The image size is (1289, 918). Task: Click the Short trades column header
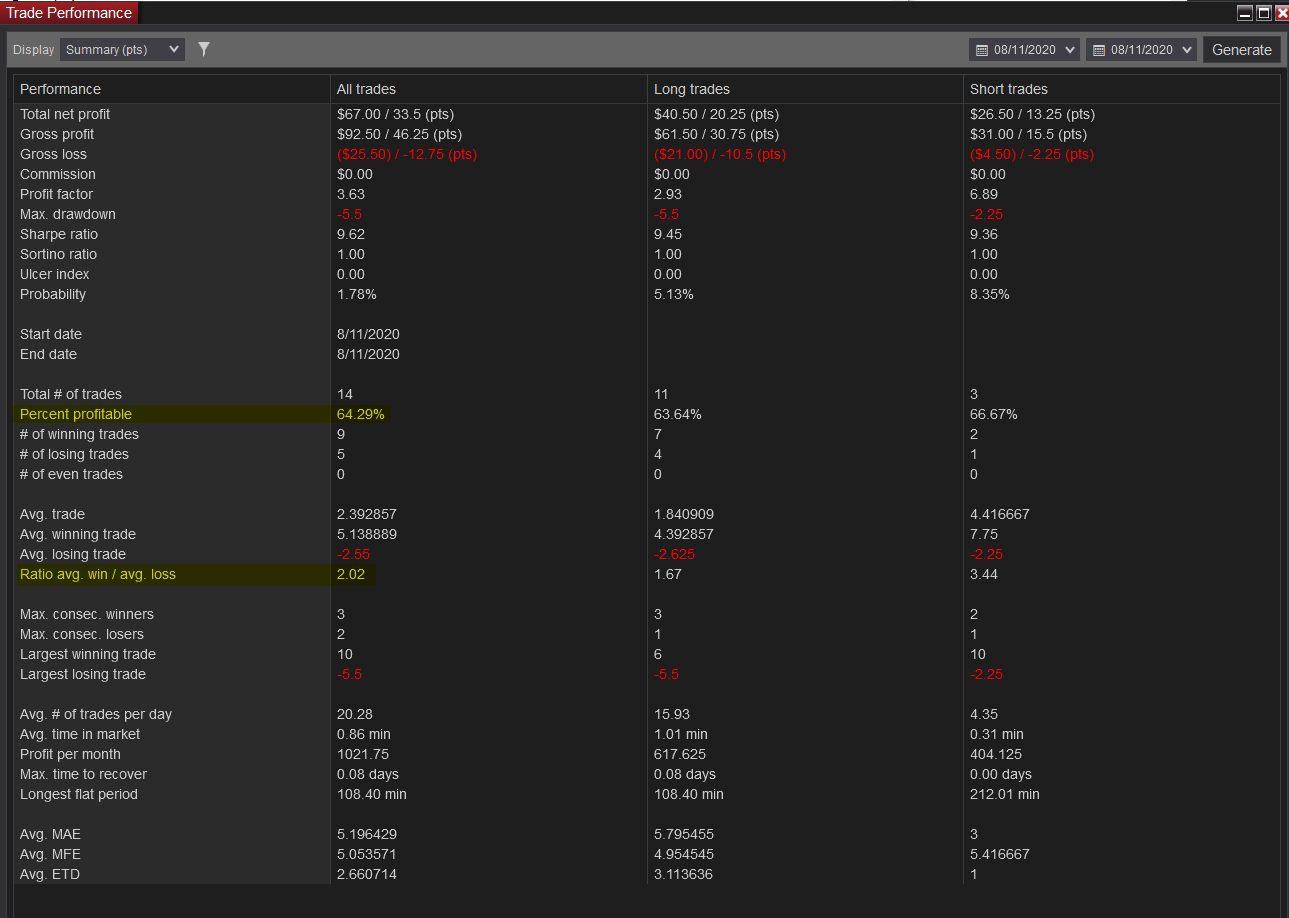point(1008,89)
